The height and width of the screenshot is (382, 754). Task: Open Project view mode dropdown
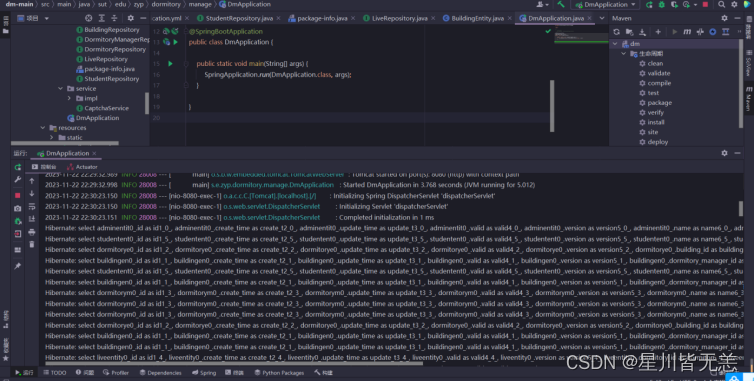tap(47, 18)
